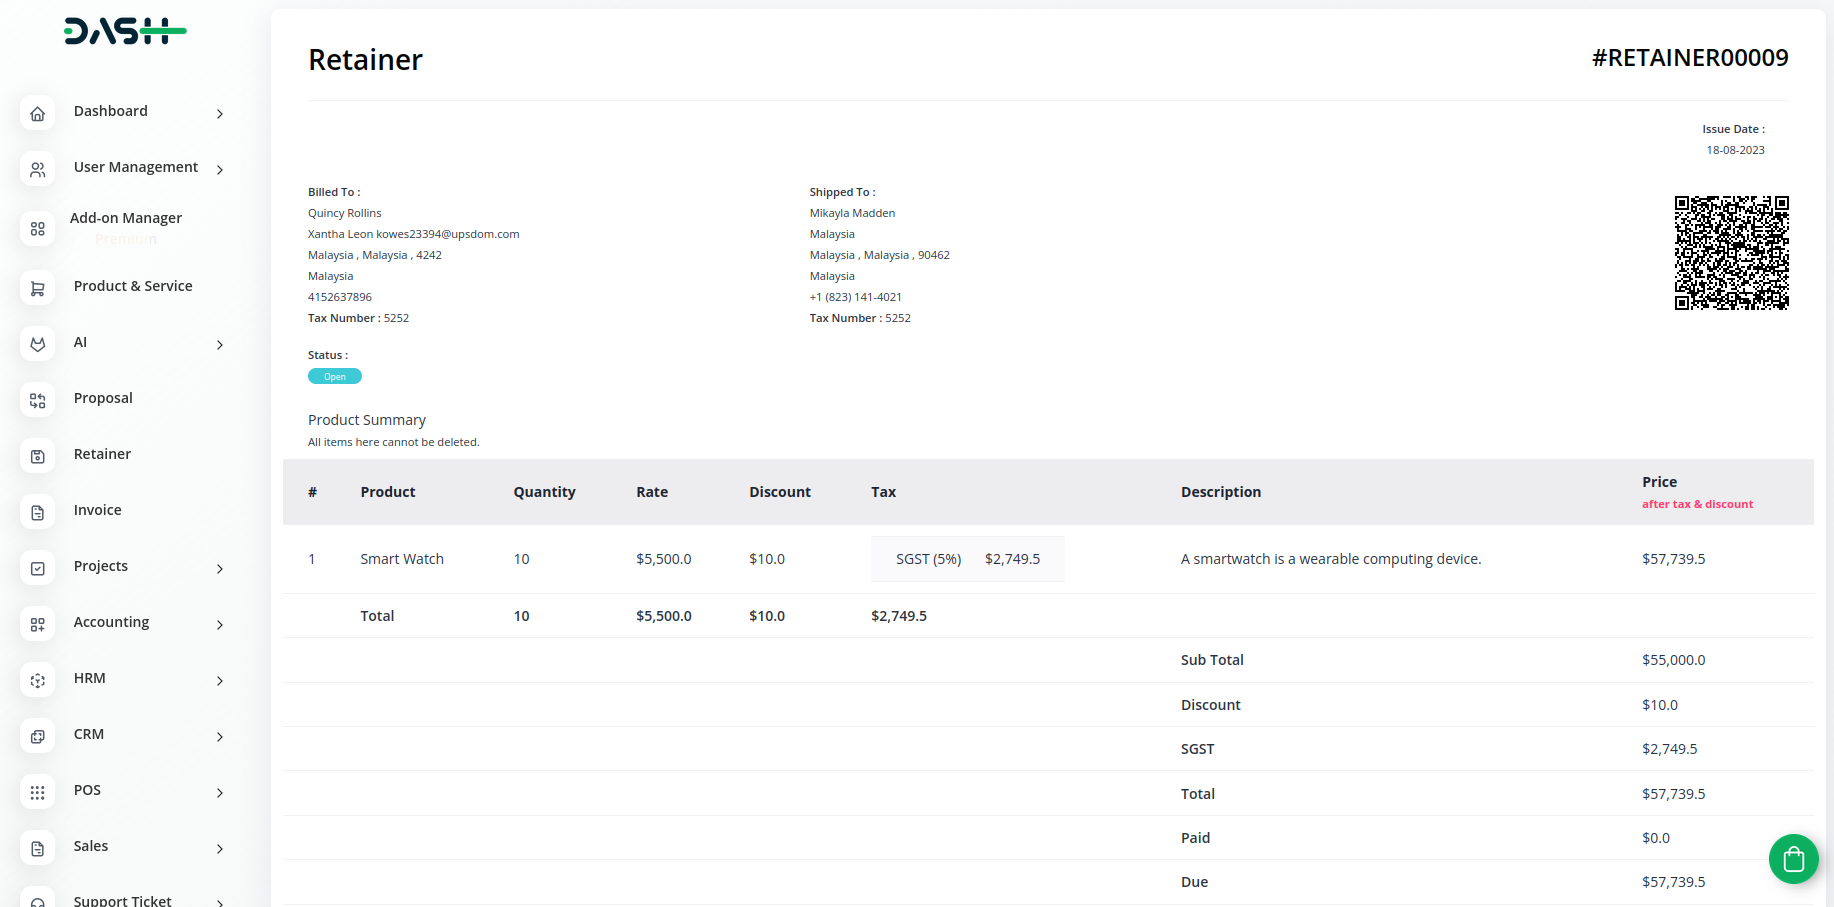The width and height of the screenshot is (1834, 907).
Task: Click the HRM sidebar icon
Action: click(x=37, y=681)
